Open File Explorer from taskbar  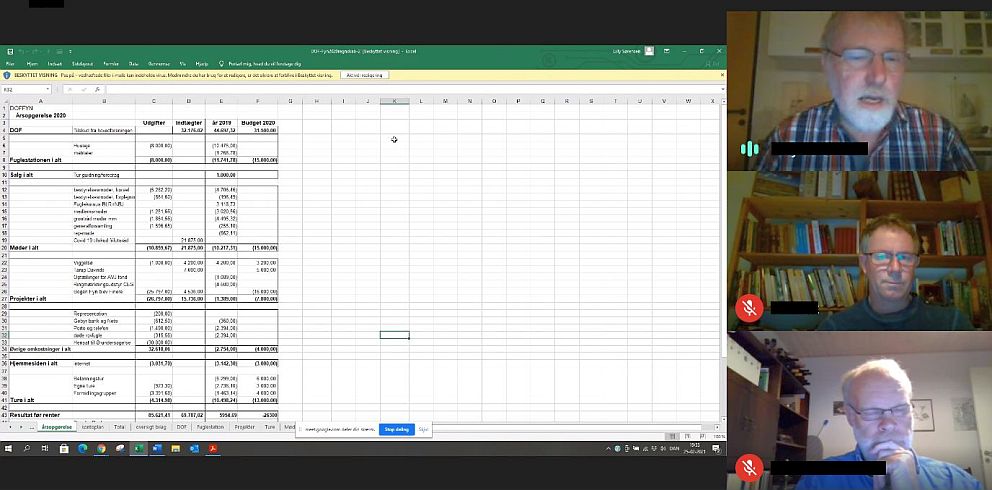pyautogui.click(x=176, y=449)
